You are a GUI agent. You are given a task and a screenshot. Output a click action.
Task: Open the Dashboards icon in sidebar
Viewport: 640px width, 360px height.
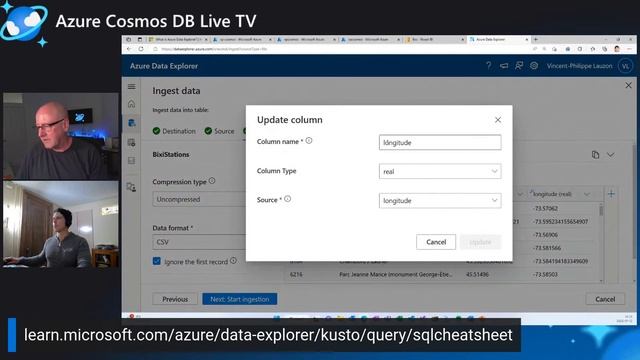[x=131, y=161]
